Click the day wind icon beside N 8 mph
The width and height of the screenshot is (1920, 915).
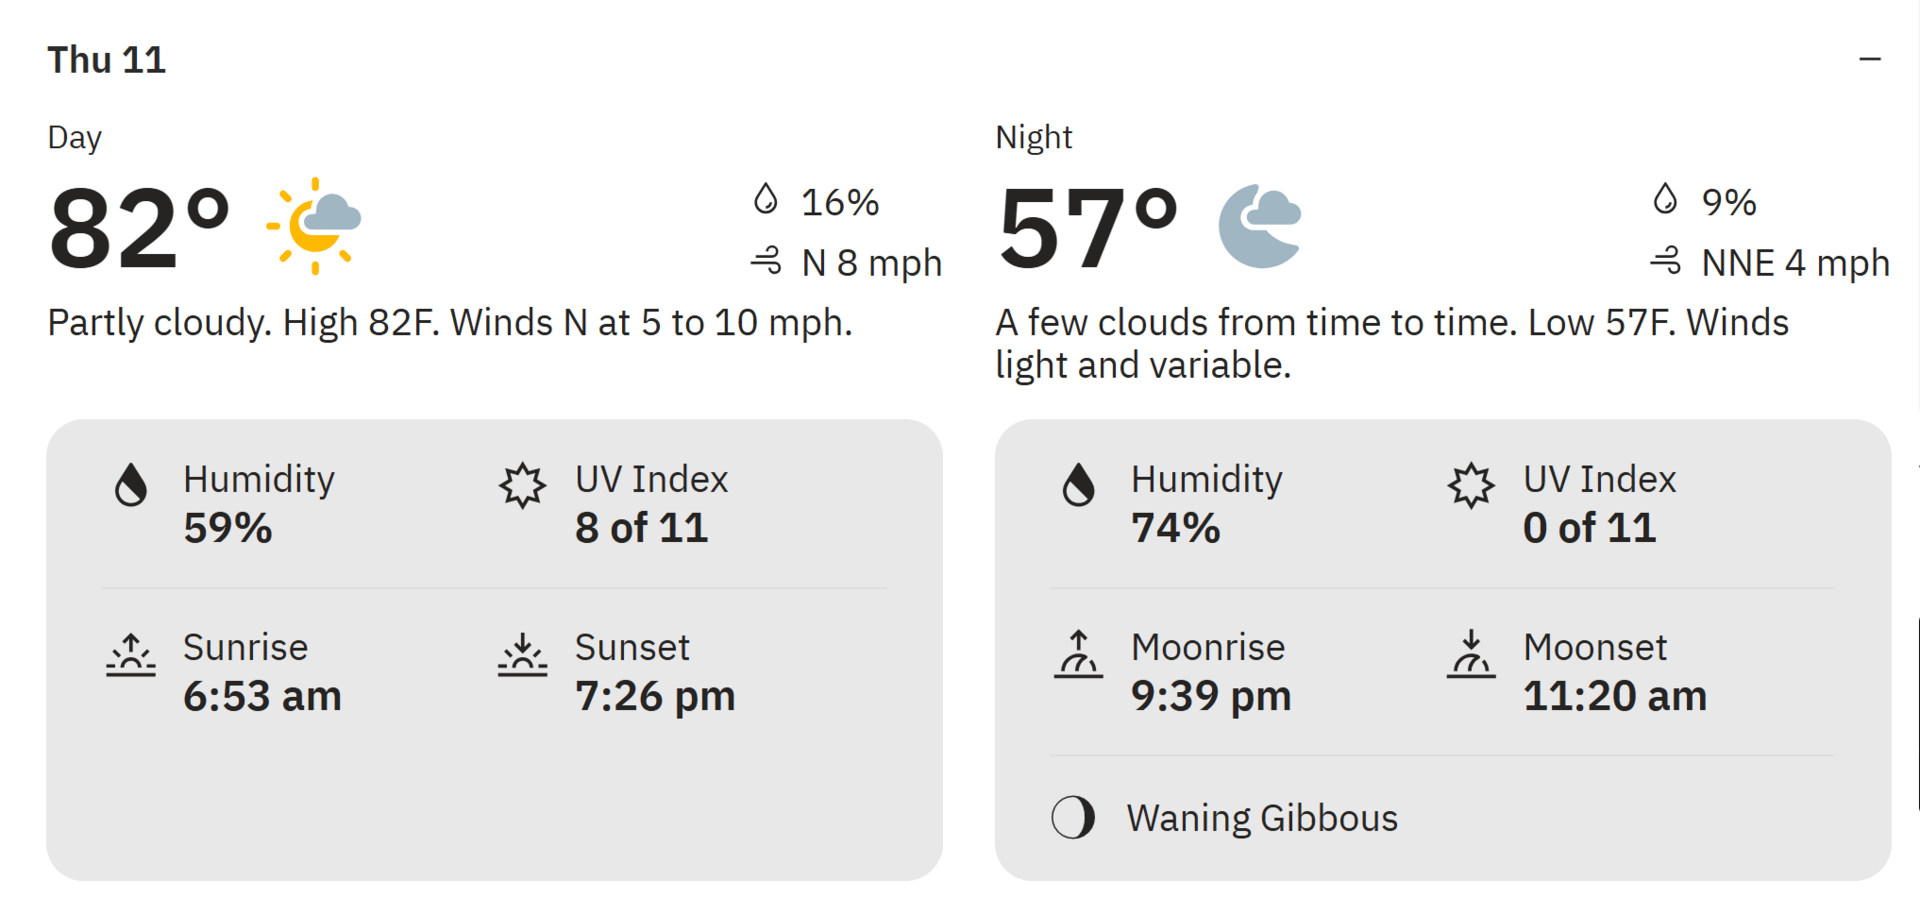pyautogui.click(x=766, y=262)
